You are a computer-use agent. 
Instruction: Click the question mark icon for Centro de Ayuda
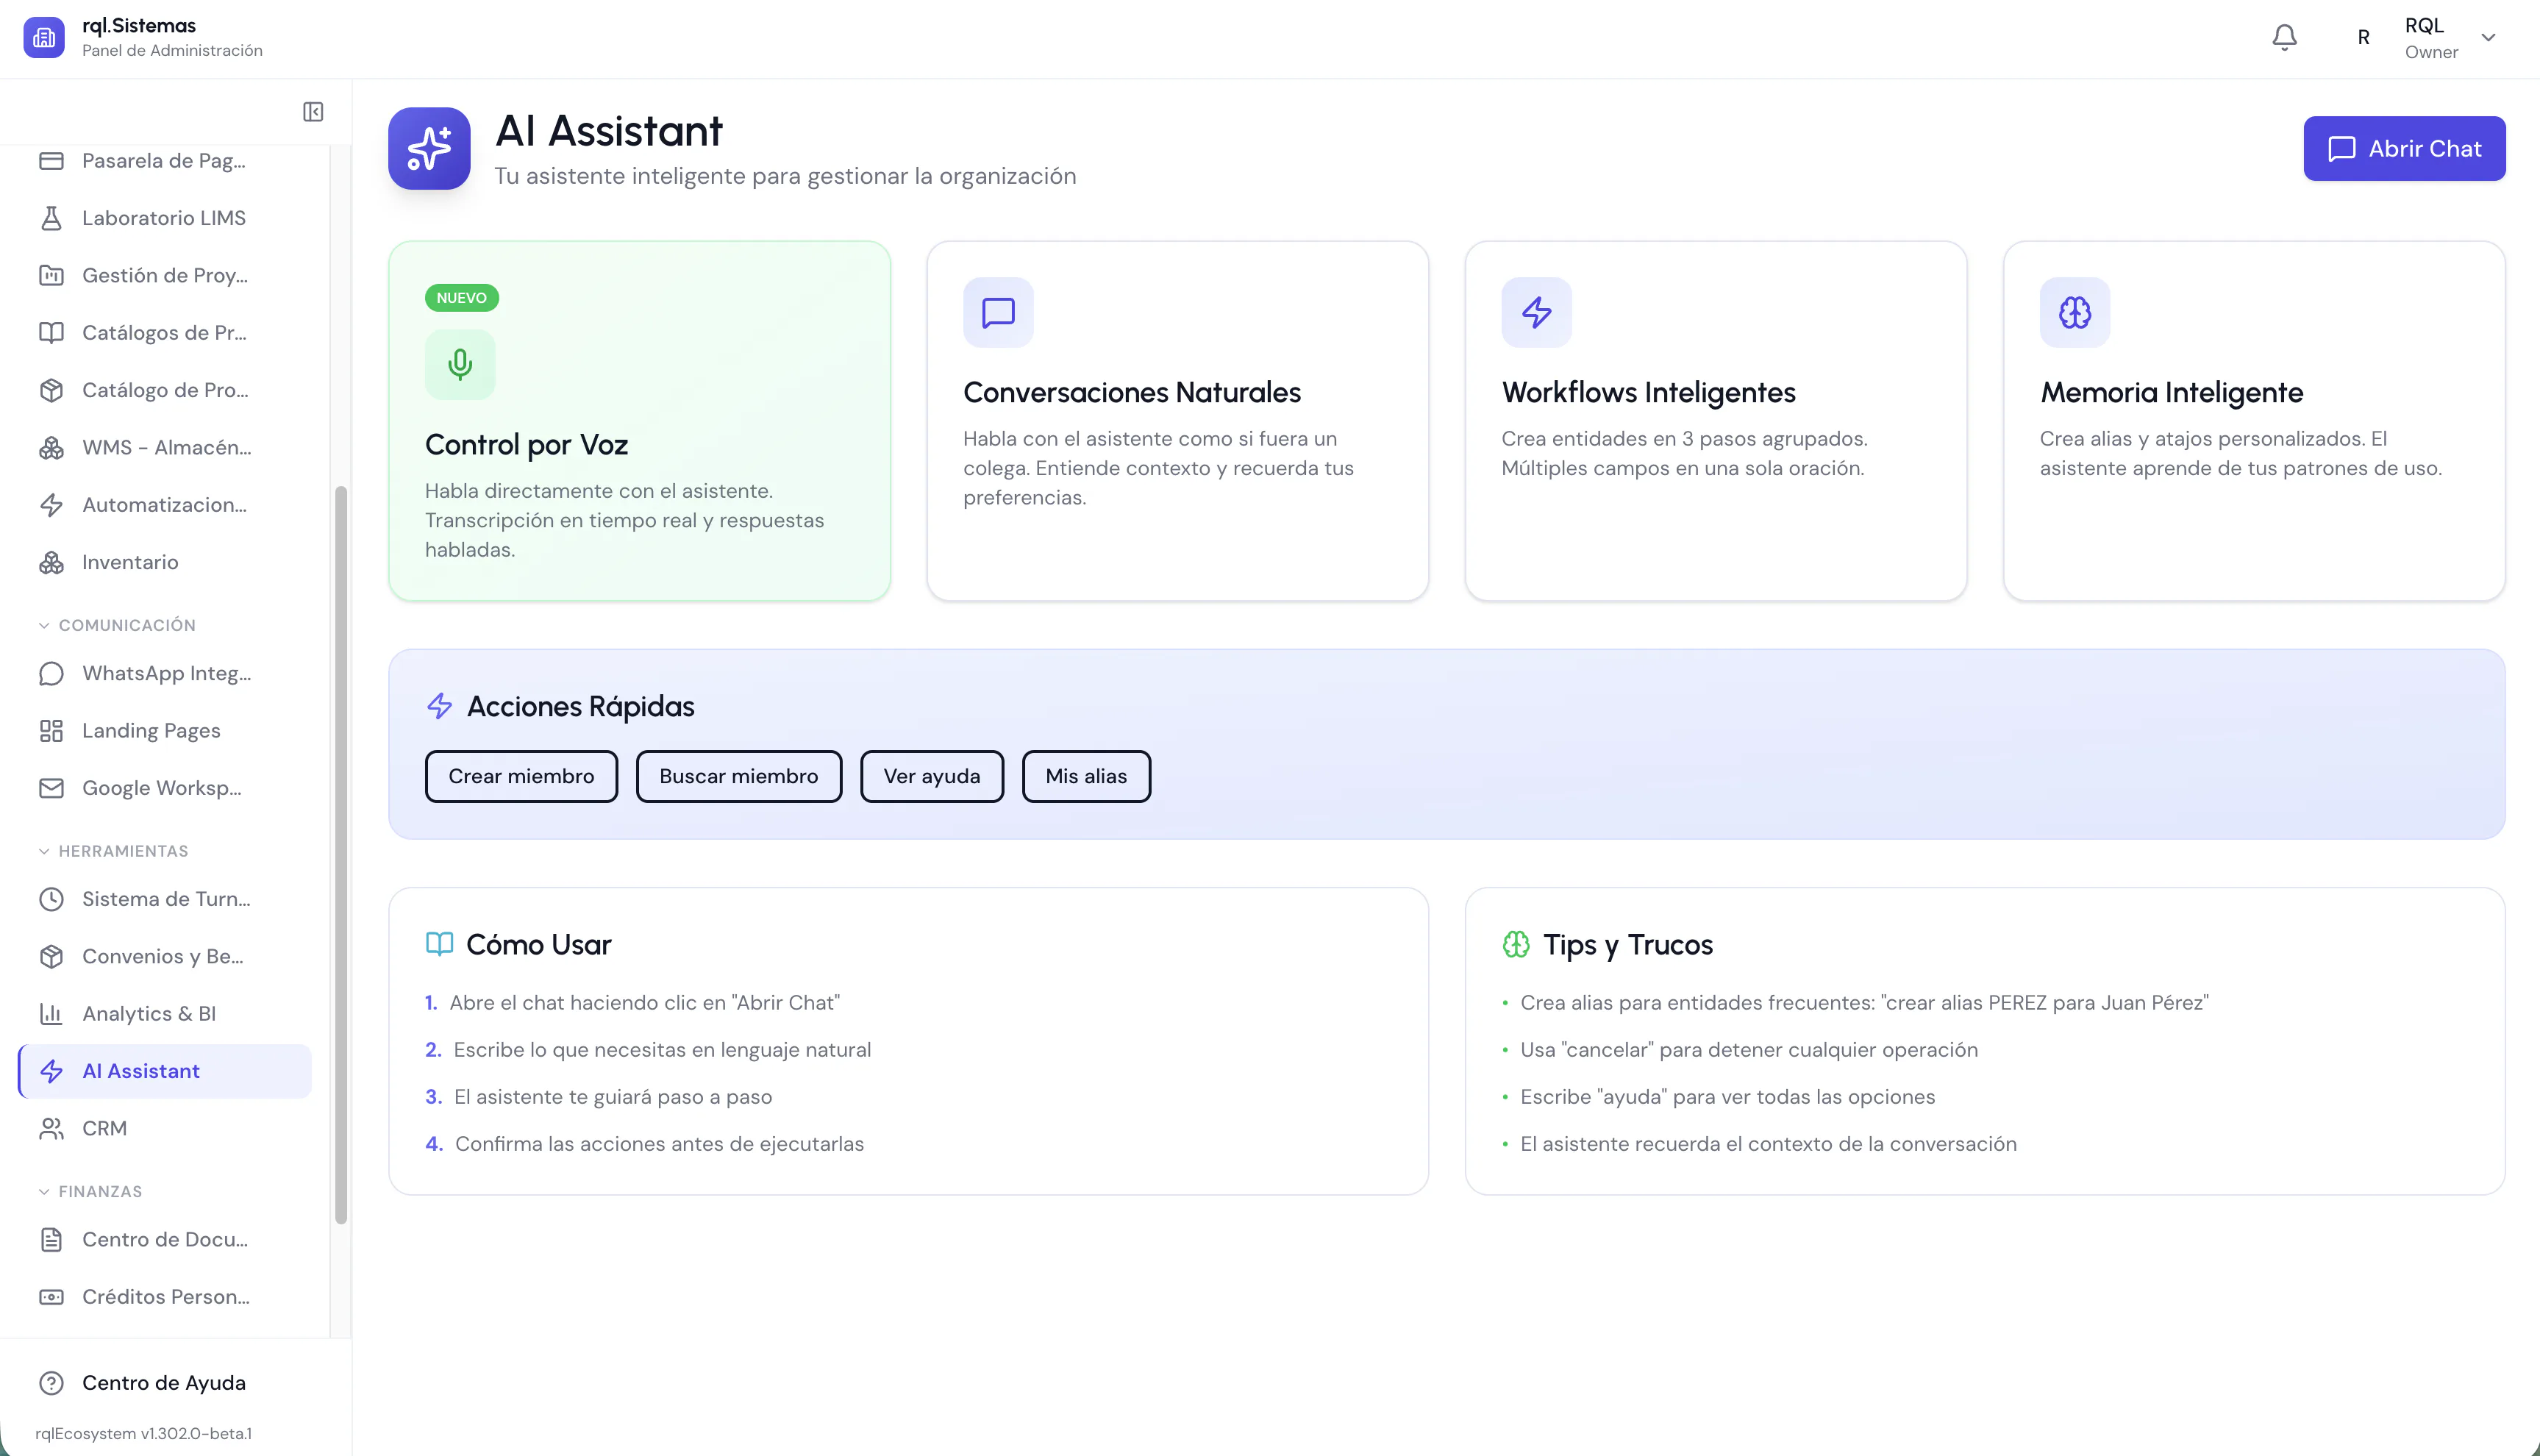51,1383
